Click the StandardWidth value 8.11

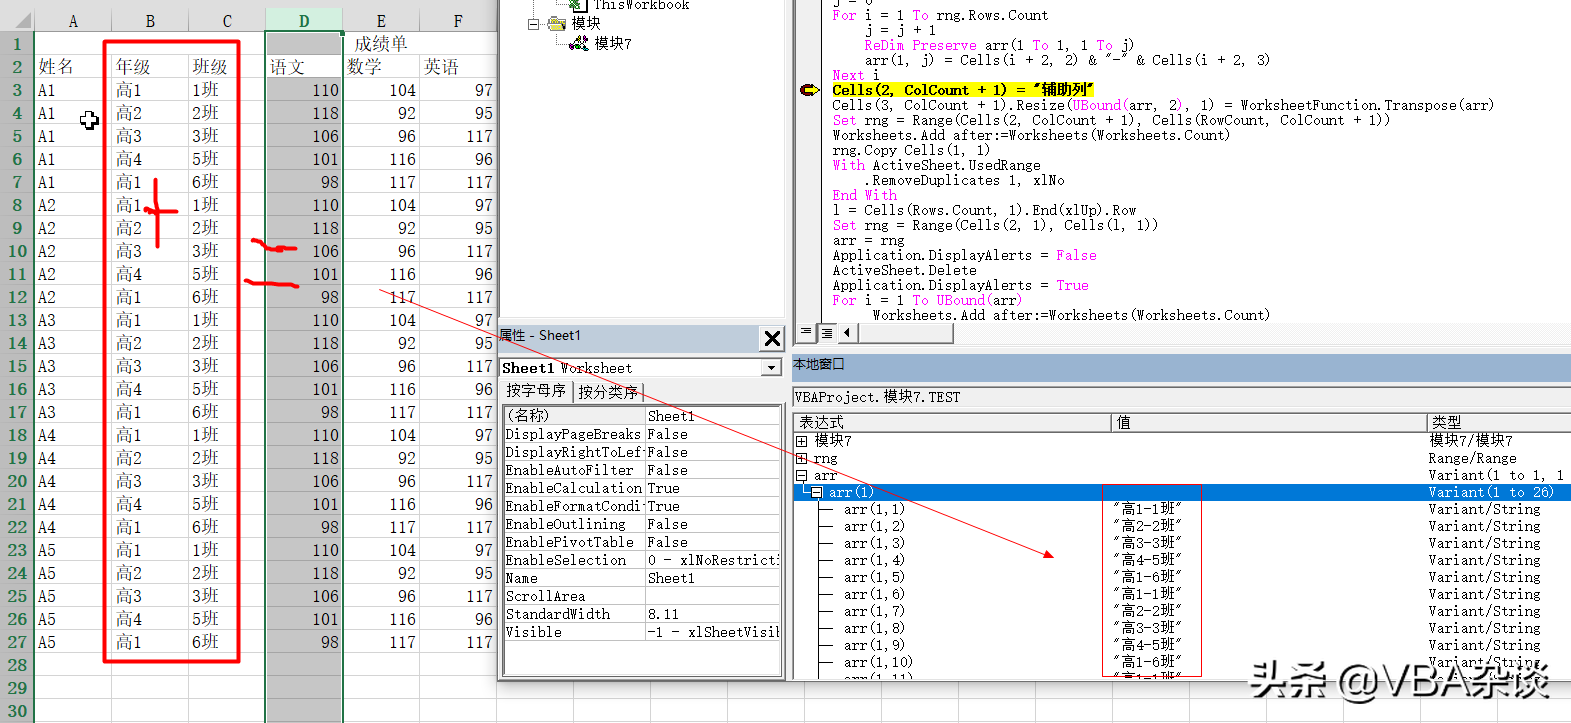tap(712, 614)
